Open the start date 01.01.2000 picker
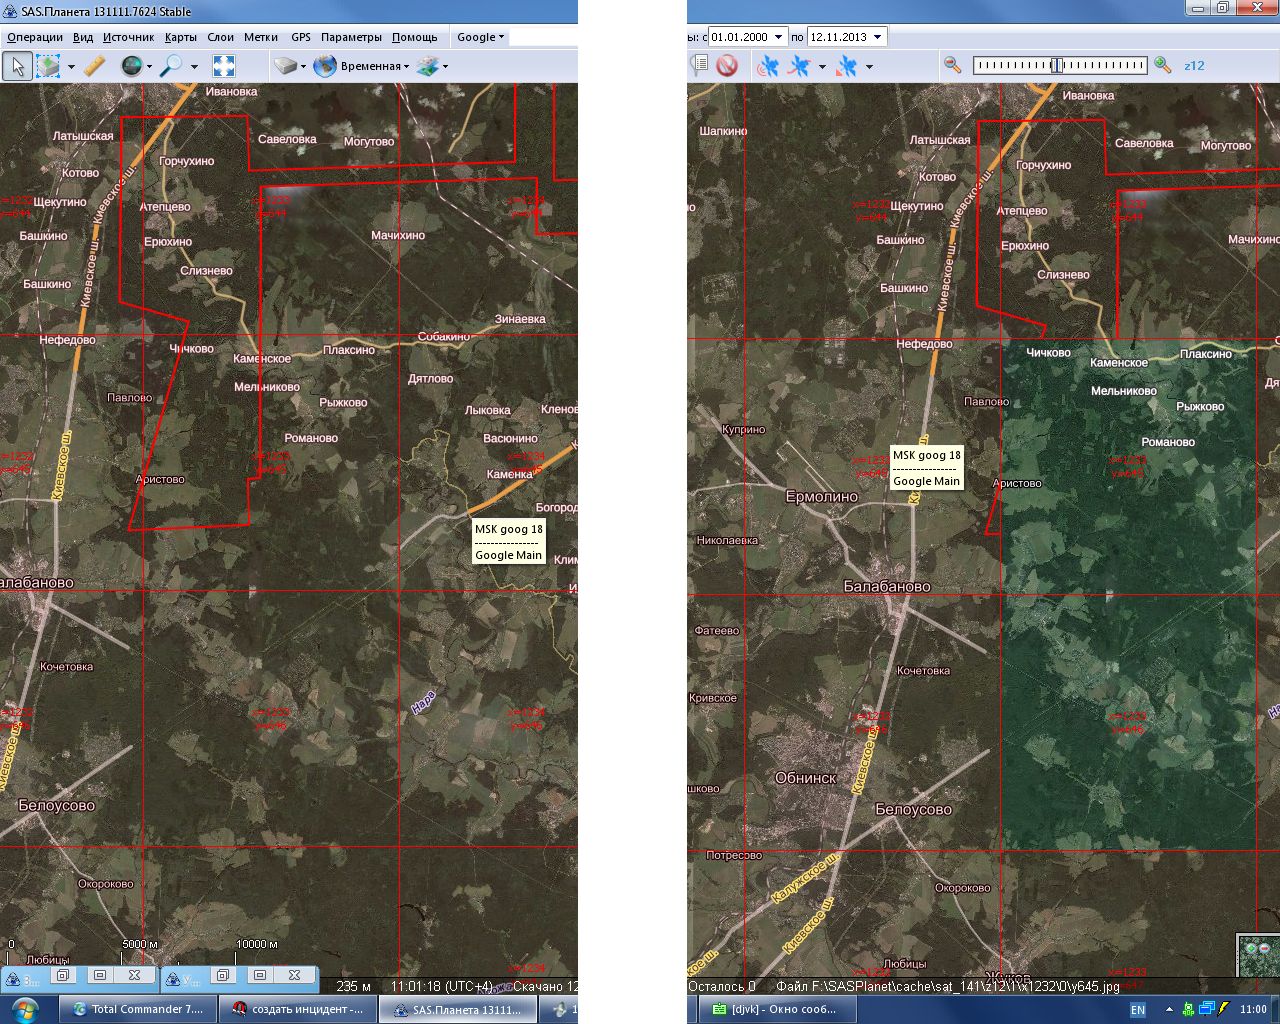This screenshot has width=1280, height=1024. tap(779, 37)
